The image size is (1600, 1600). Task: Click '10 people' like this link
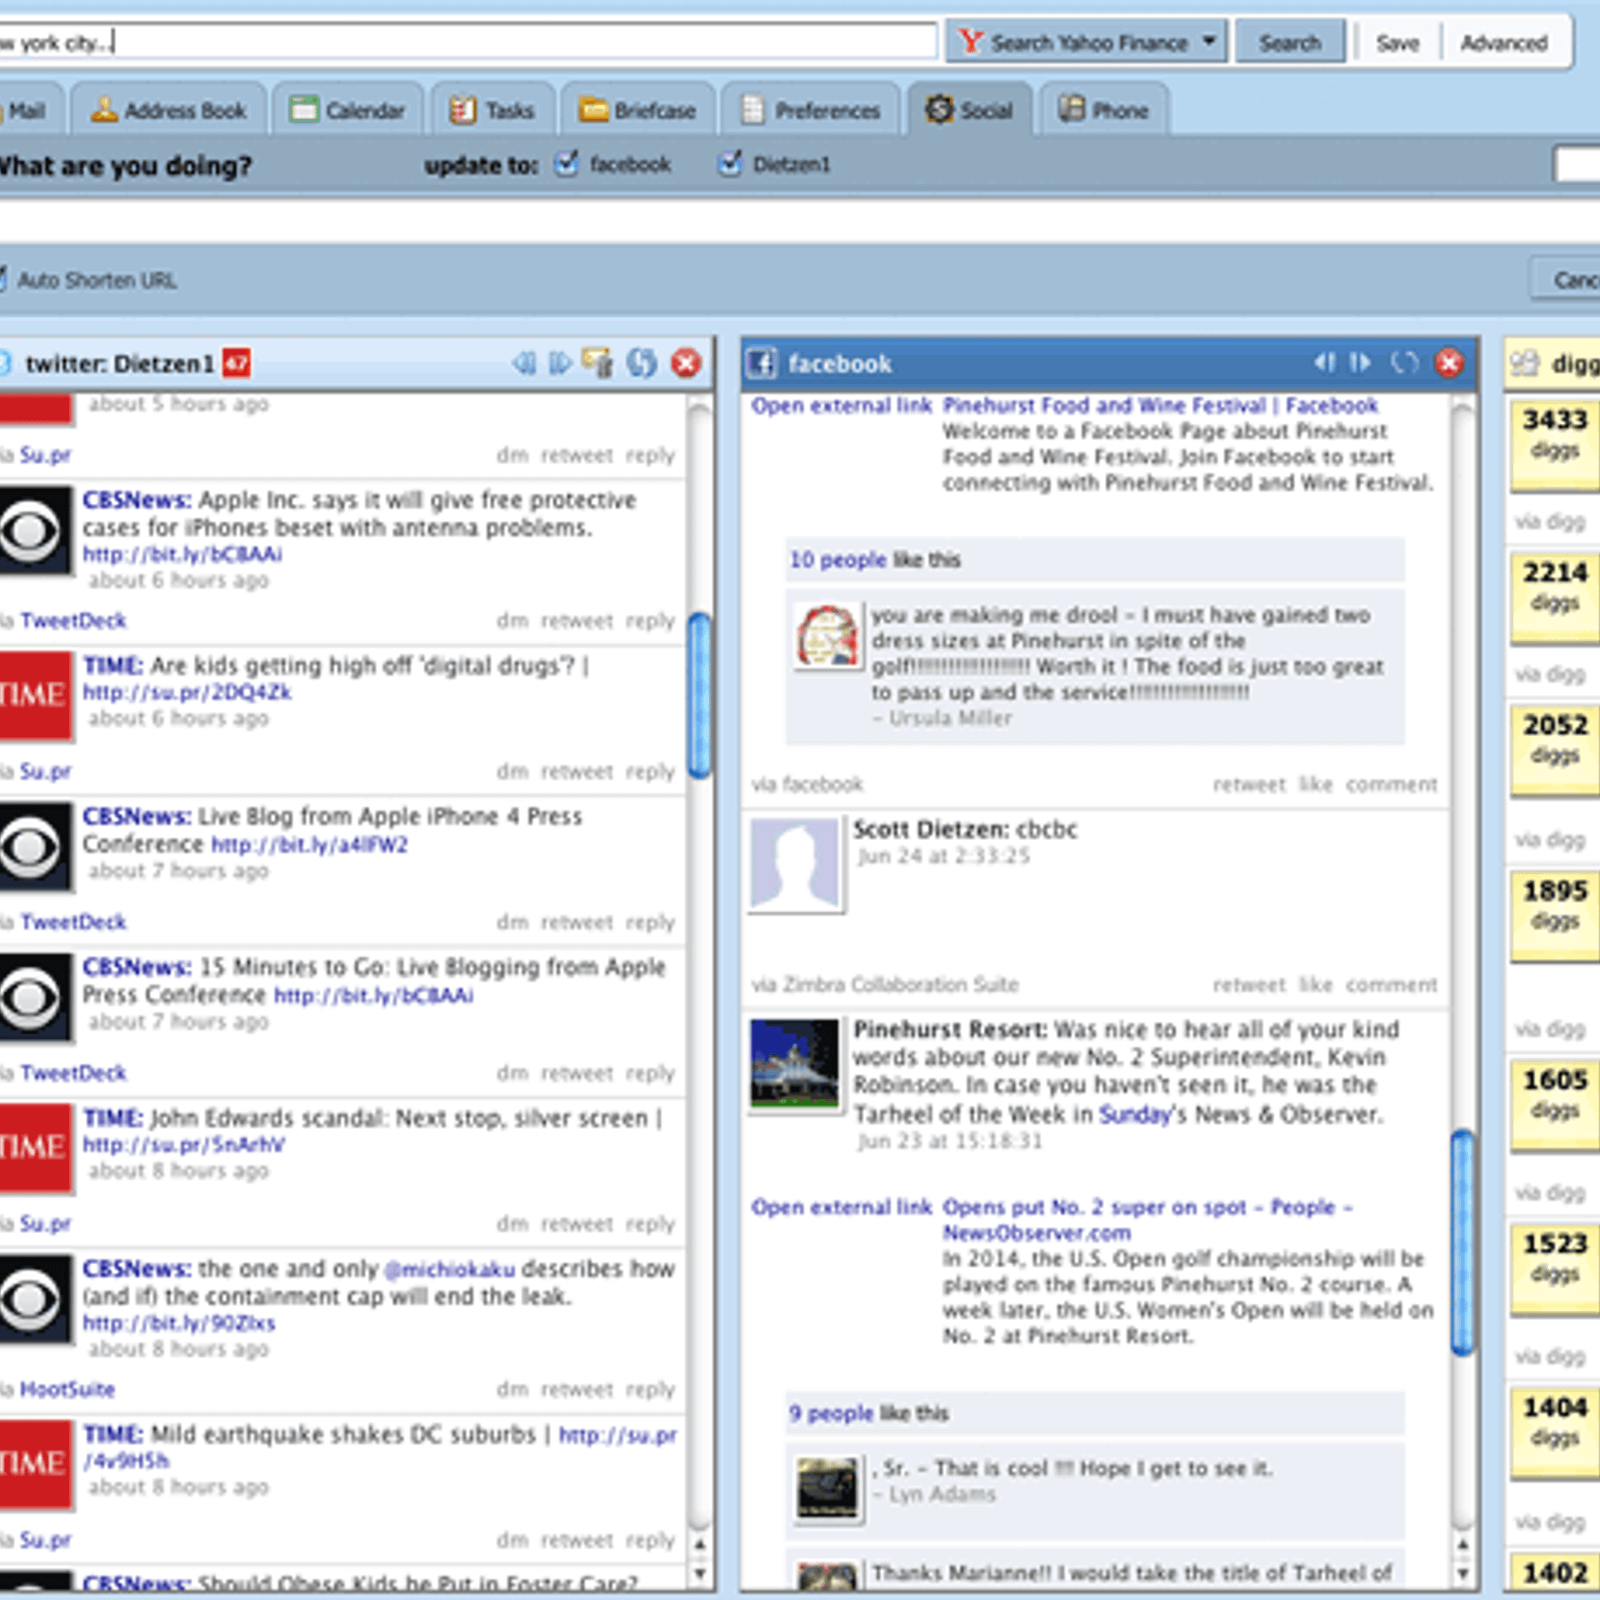[x=838, y=560]
